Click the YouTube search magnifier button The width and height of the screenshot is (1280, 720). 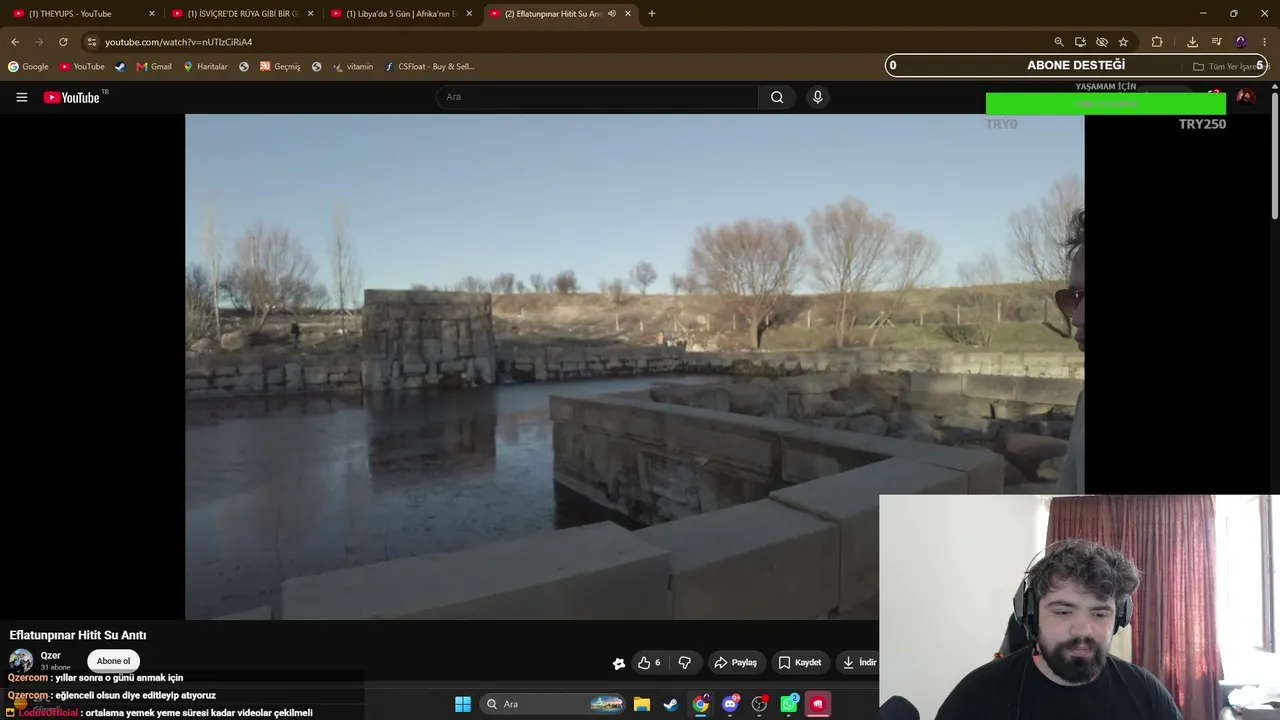(777, 97)
